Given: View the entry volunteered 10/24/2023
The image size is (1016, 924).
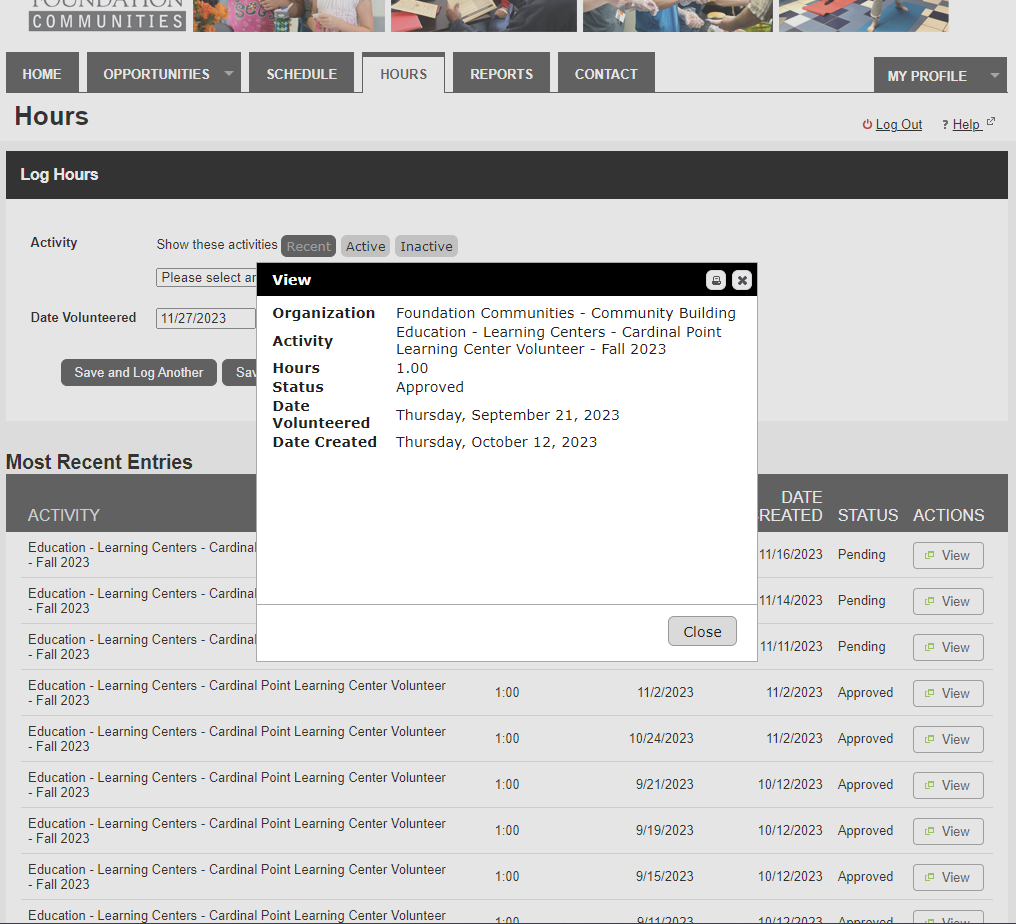Looking at the screenshot, I should click(948, 739).
